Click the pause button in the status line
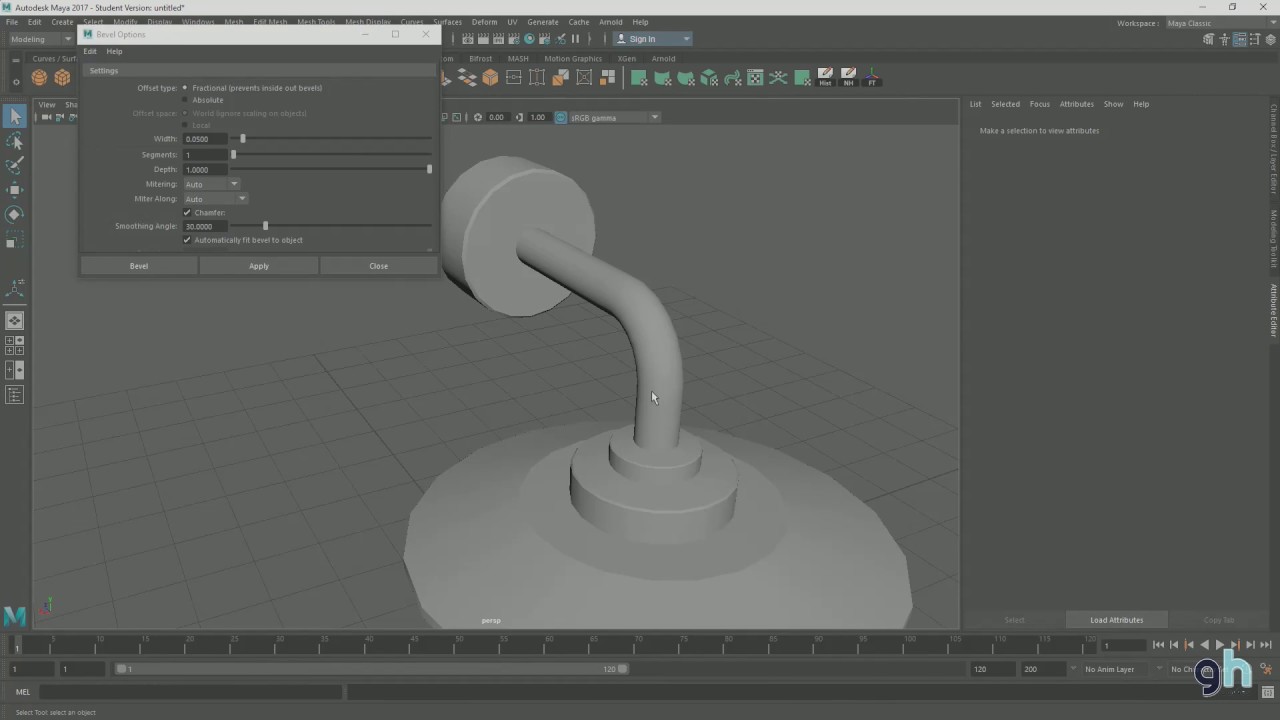Screen dimensions: 1280x720 click(x=575, y=39)
